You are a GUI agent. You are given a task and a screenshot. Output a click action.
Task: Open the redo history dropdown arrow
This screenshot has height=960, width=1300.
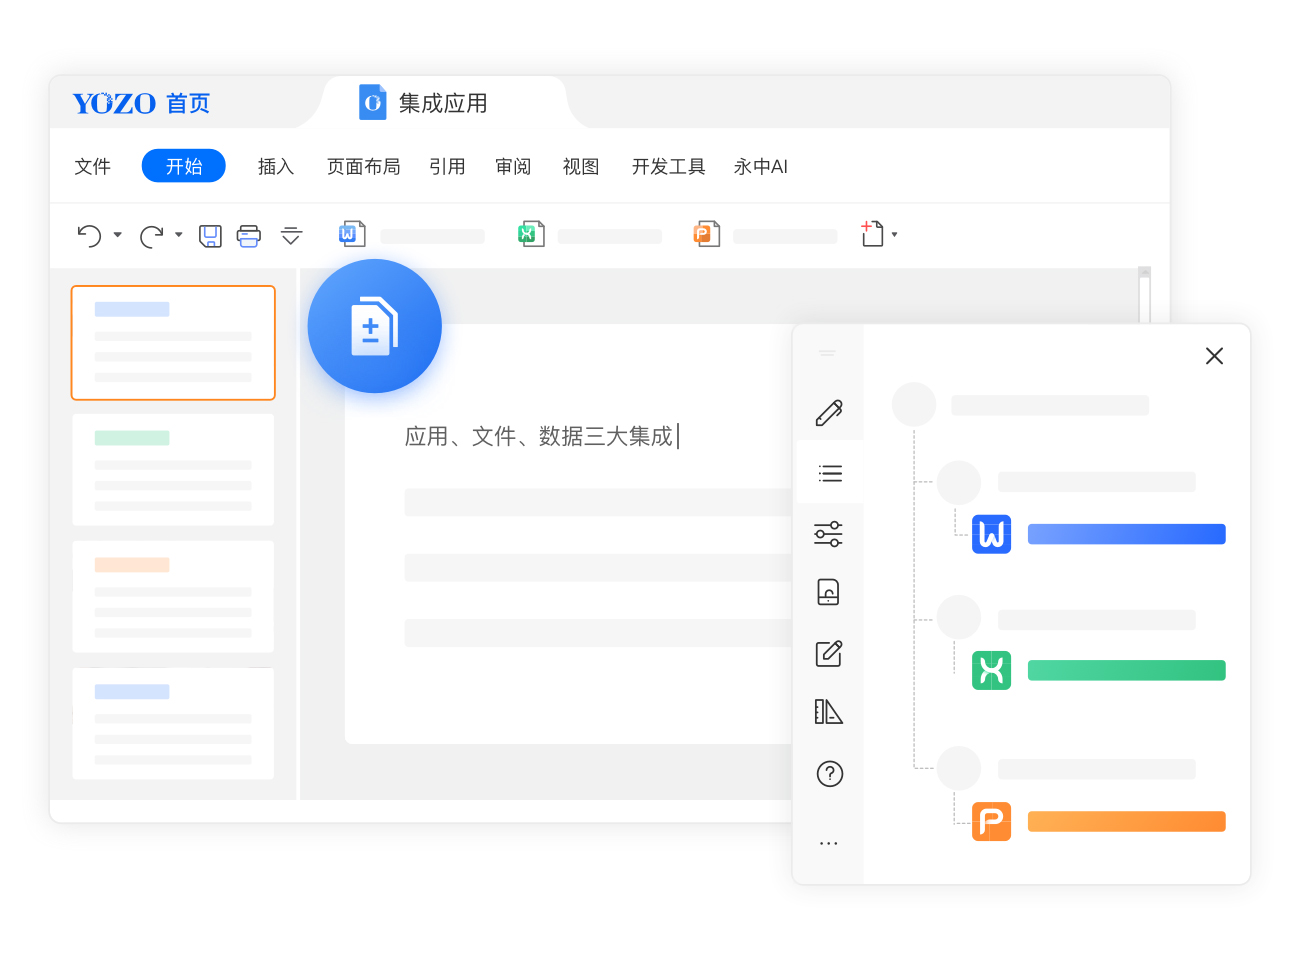click(179, 235)
